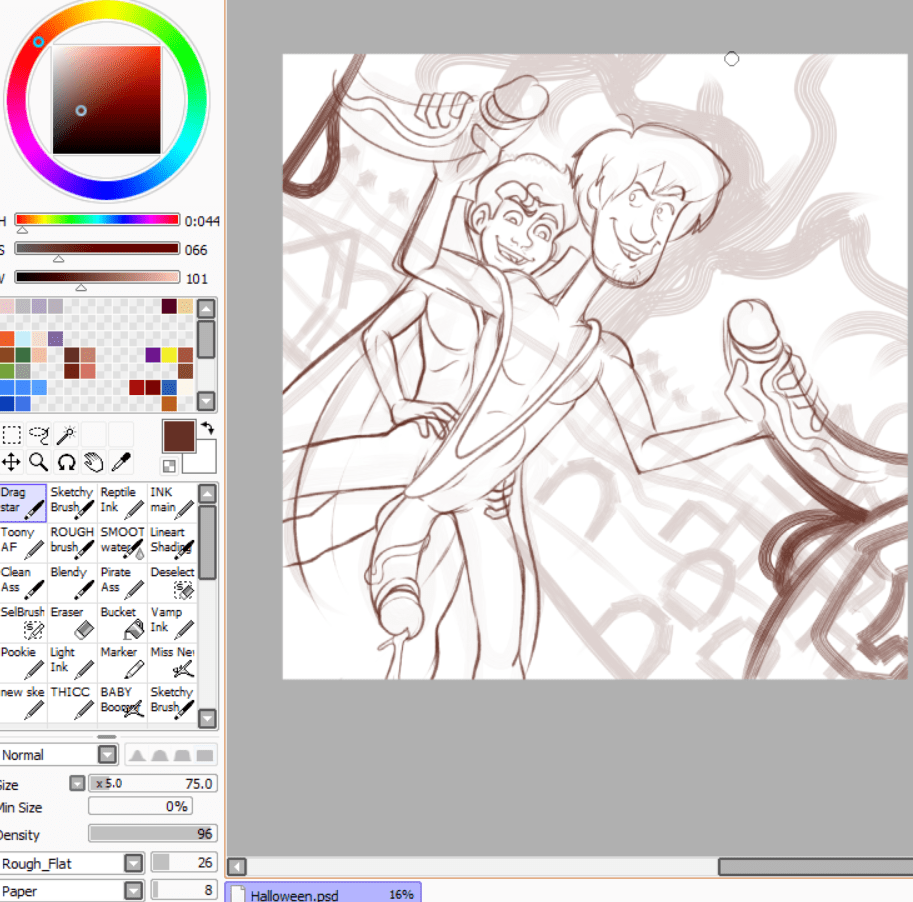Select the rectangular Selection tool
Viewport: 913px width, 902px height.
(11, 435)
